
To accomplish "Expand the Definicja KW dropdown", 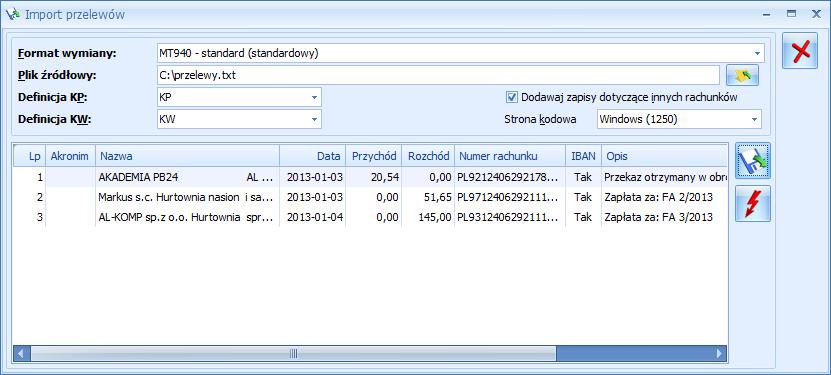I will pos(314,119).
